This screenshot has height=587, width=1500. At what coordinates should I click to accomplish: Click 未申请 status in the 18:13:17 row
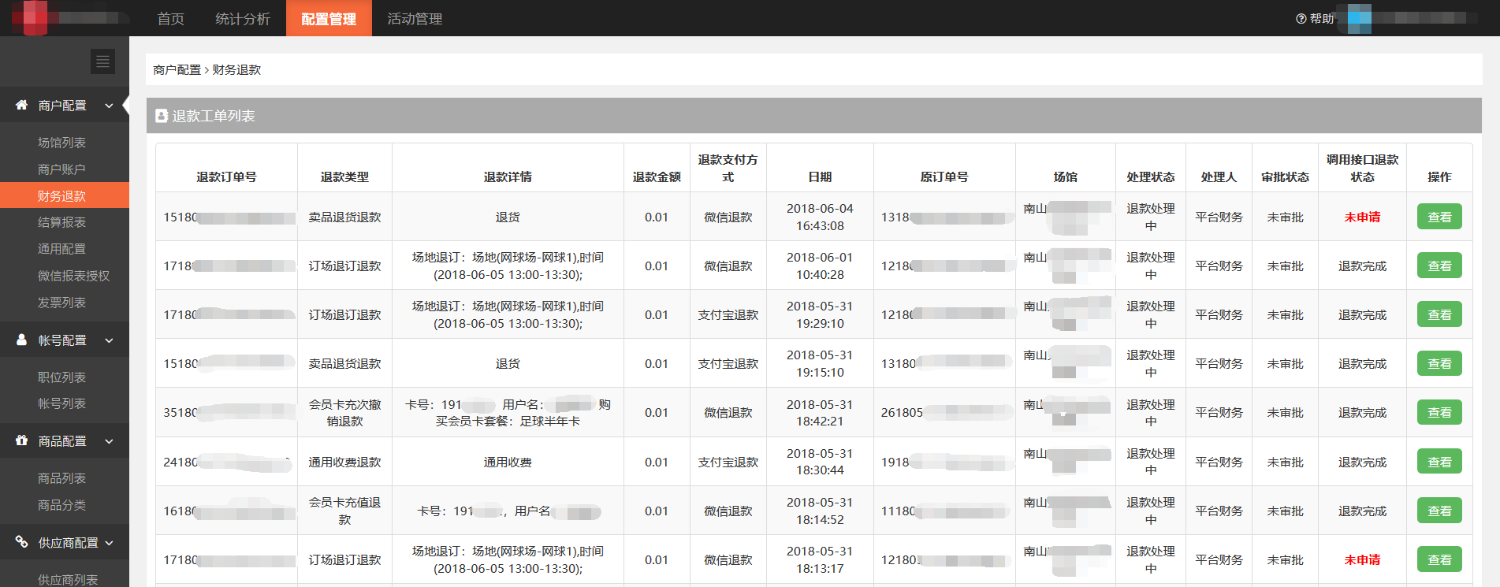(x=1362, y=560)
